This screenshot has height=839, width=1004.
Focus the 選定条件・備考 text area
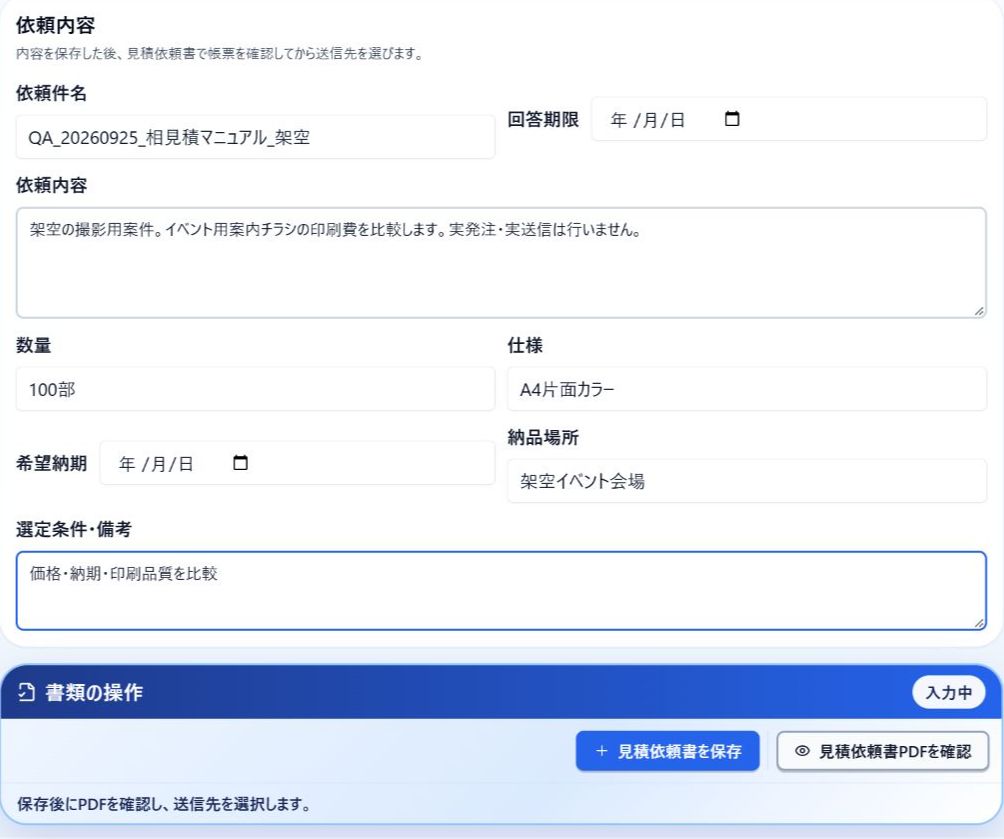point(501,591)
